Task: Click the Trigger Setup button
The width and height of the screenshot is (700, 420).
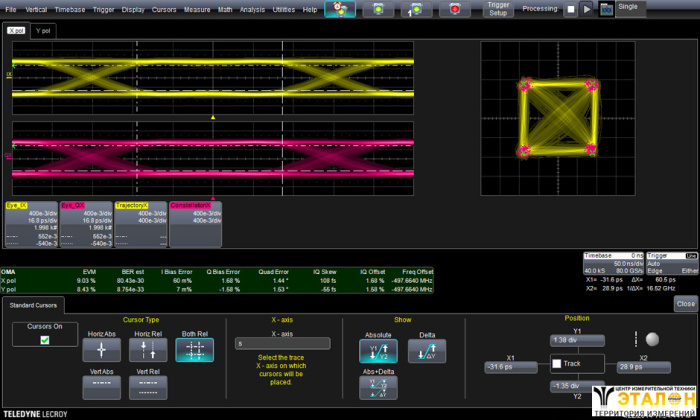Action: [x=498, y=9]
